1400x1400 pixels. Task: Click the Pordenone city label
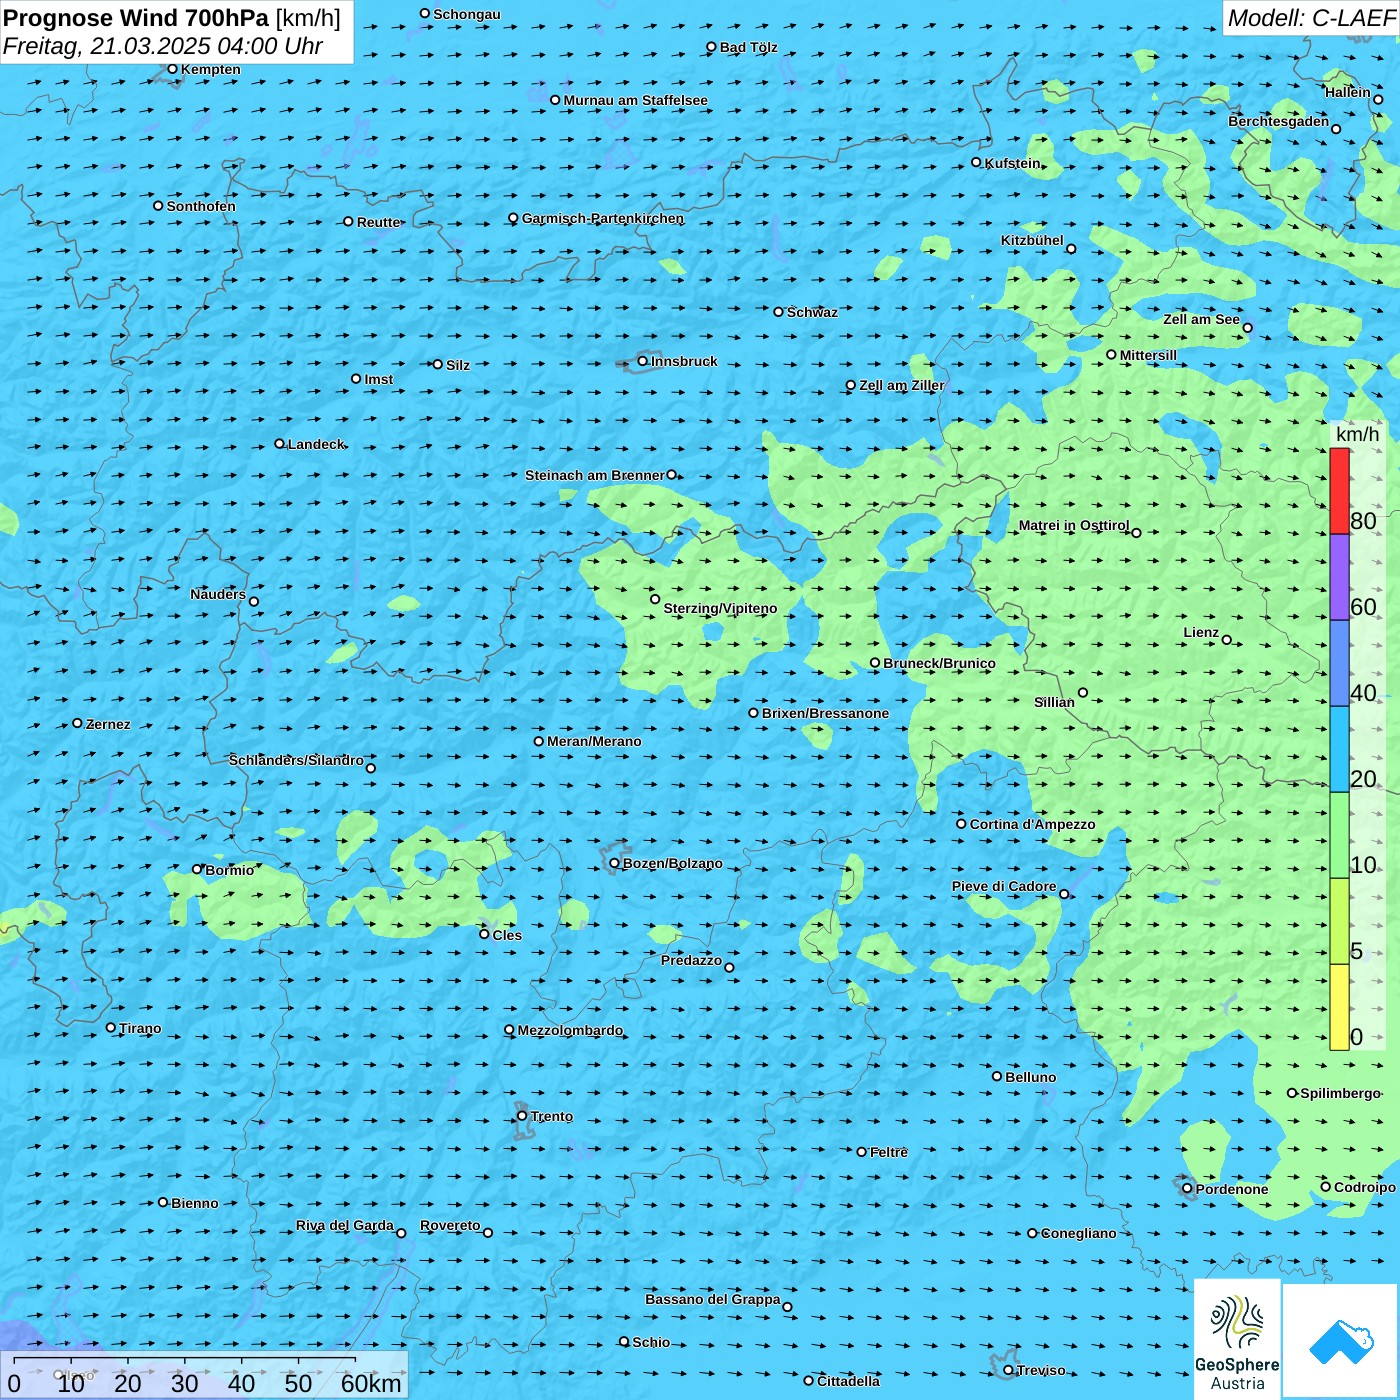click(x=1232, y=1189)
